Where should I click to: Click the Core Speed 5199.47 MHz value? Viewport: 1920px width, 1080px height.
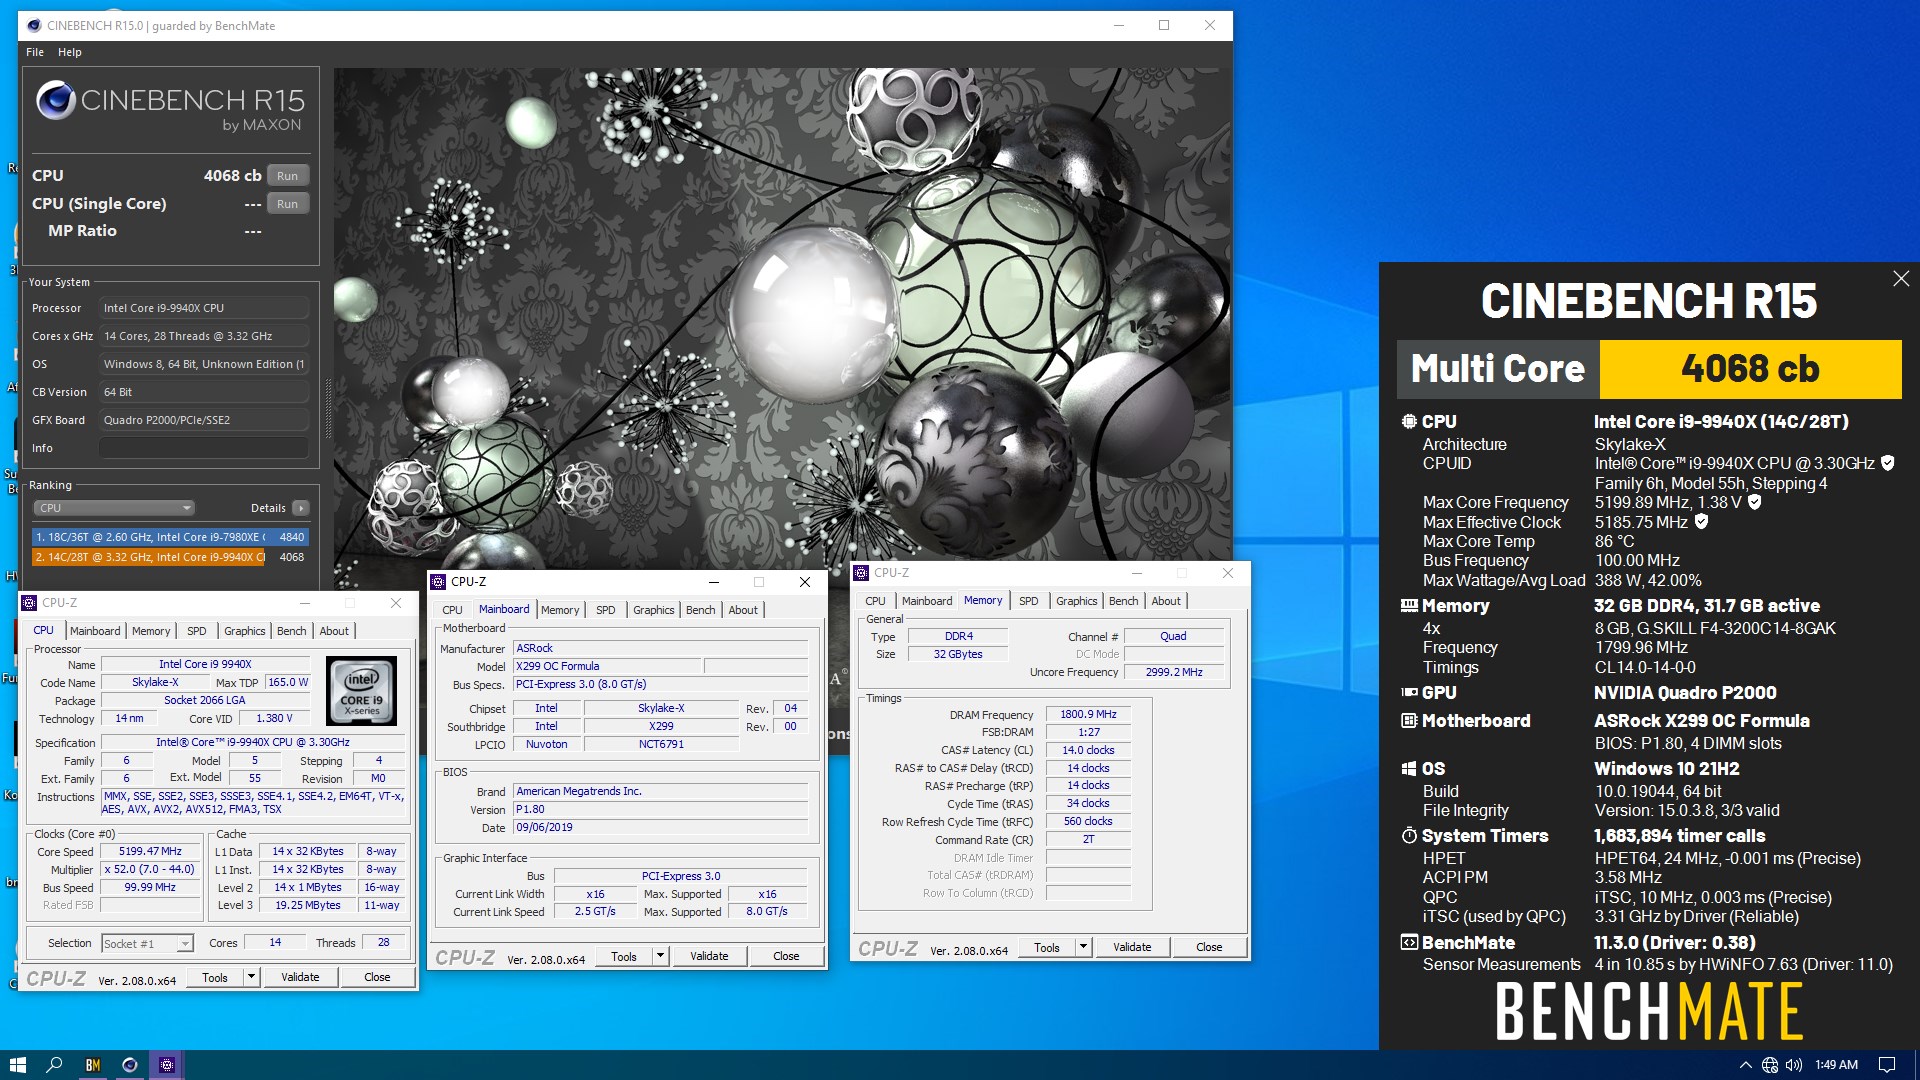151,851
